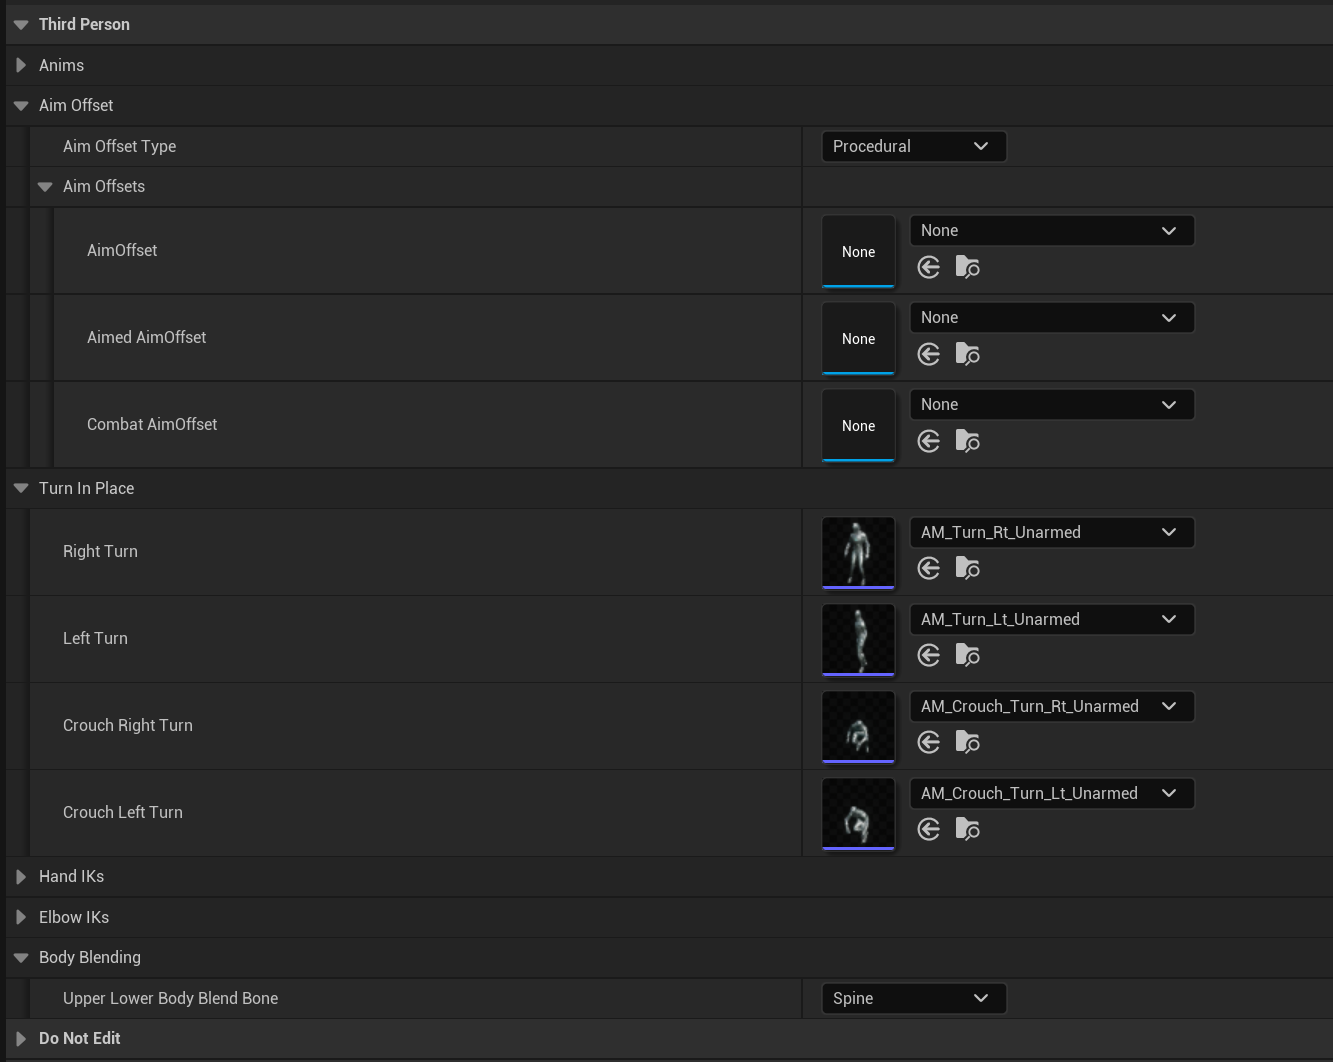Use selected asset for Crouch Left Turn
Viewport: 1333px width, 1062px height.
[929, 829]
